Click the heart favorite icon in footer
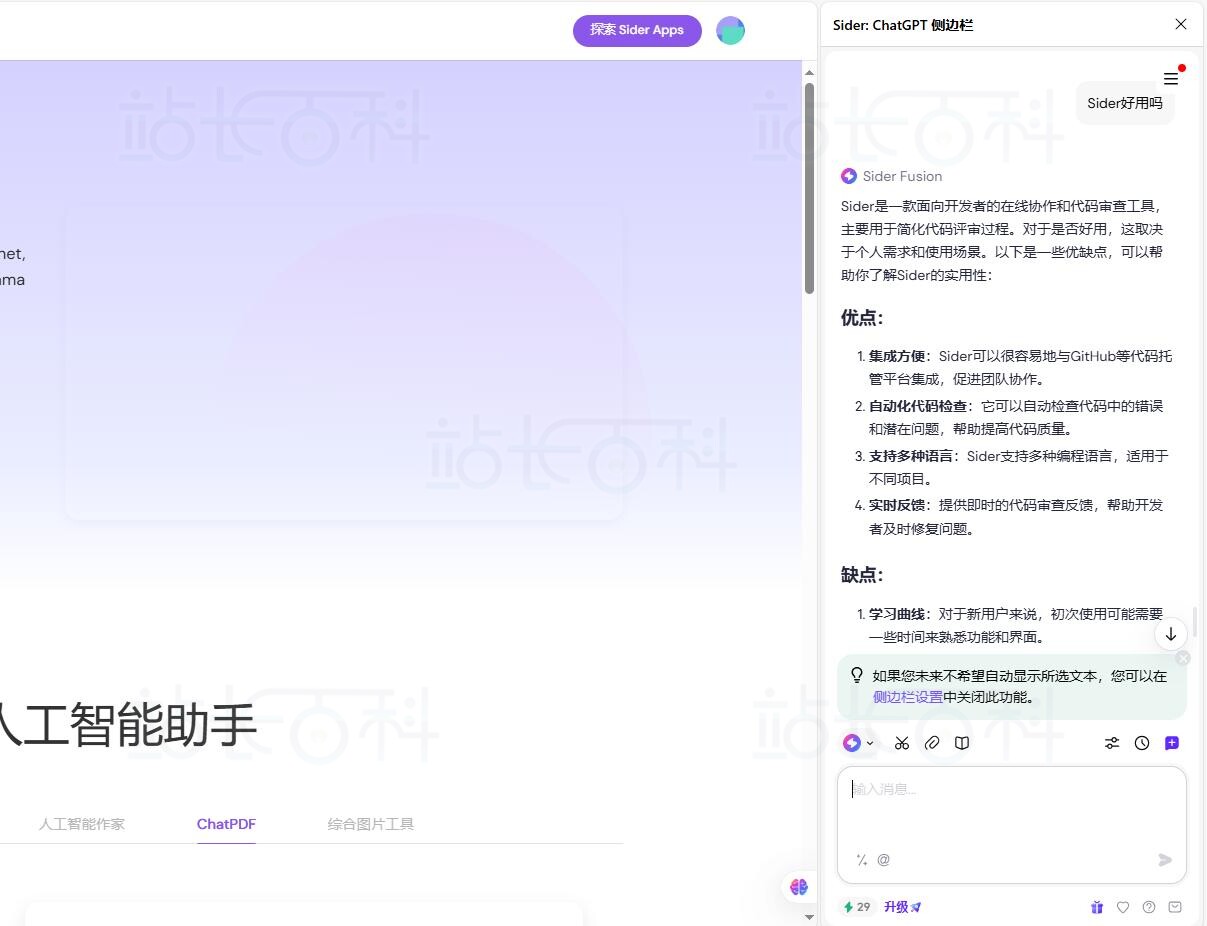Viewport: 1207px width, 926px height. [x=1123, y=907]
